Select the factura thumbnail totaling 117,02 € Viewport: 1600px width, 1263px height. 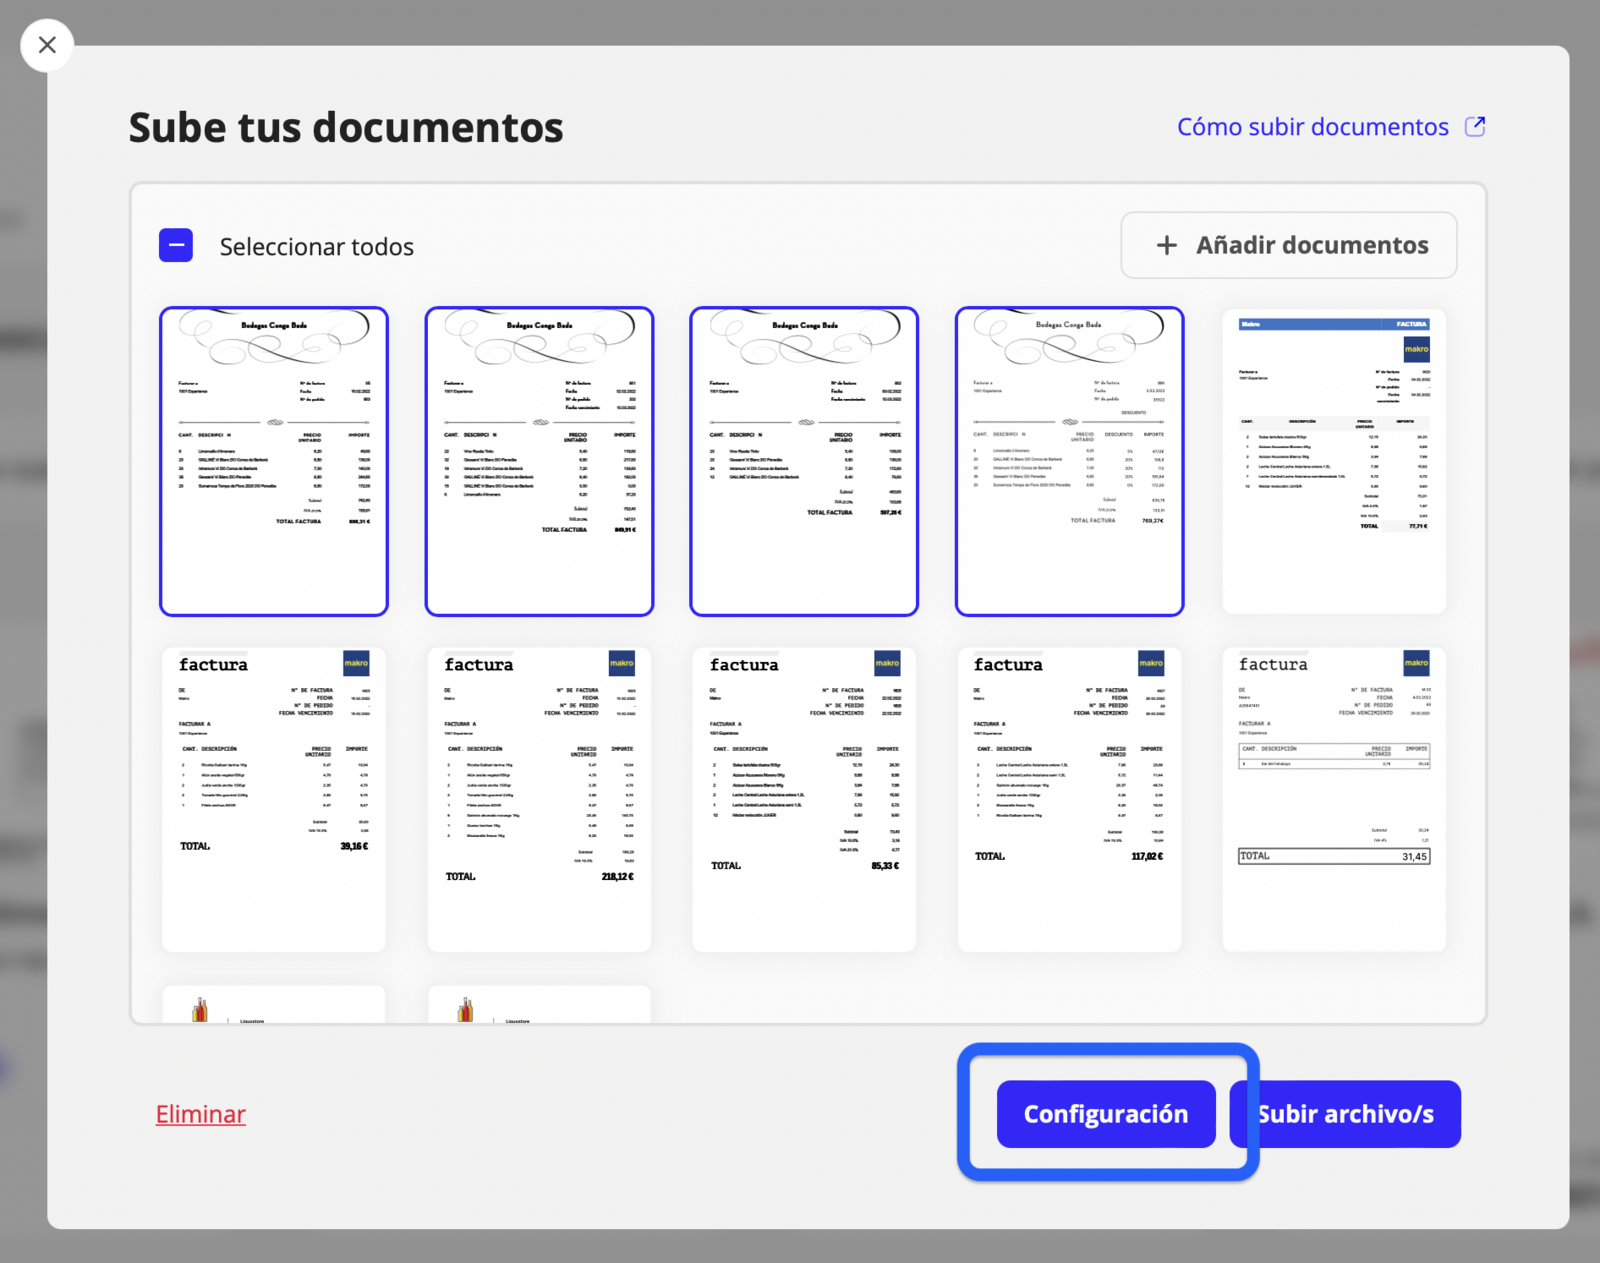point(1069,799)
